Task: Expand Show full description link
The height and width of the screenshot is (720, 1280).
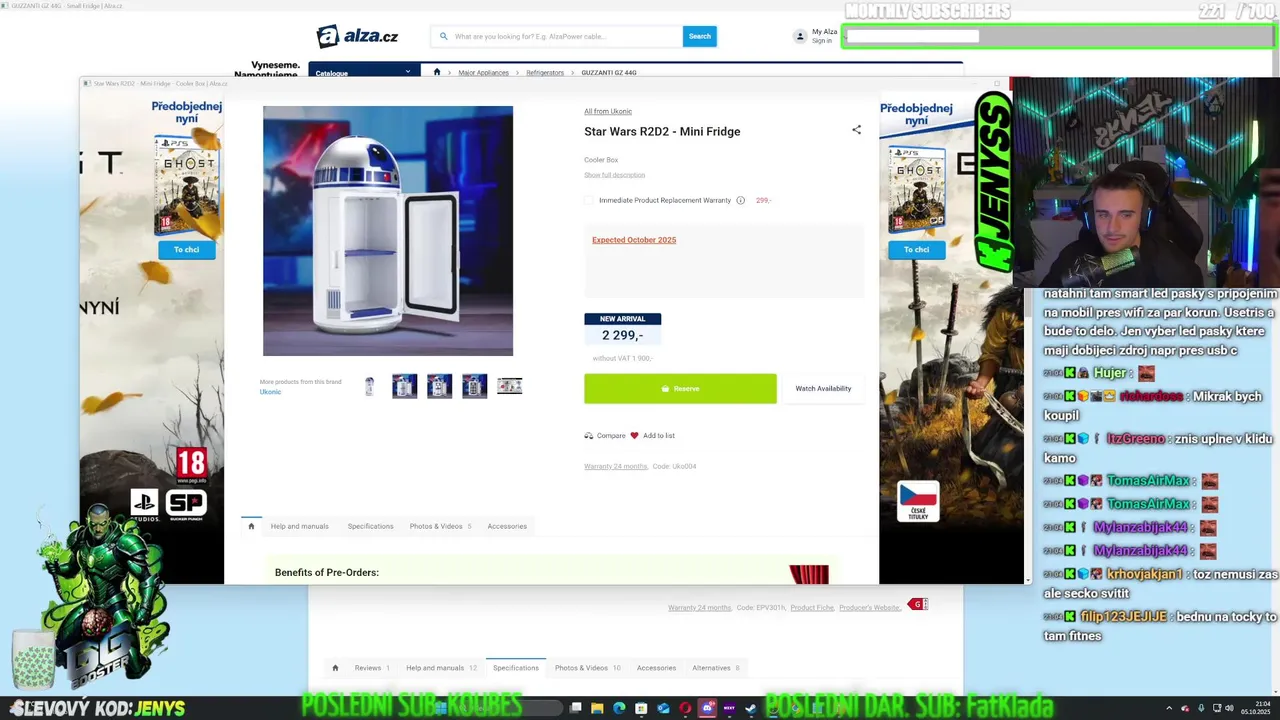Action: pos(614,175)
